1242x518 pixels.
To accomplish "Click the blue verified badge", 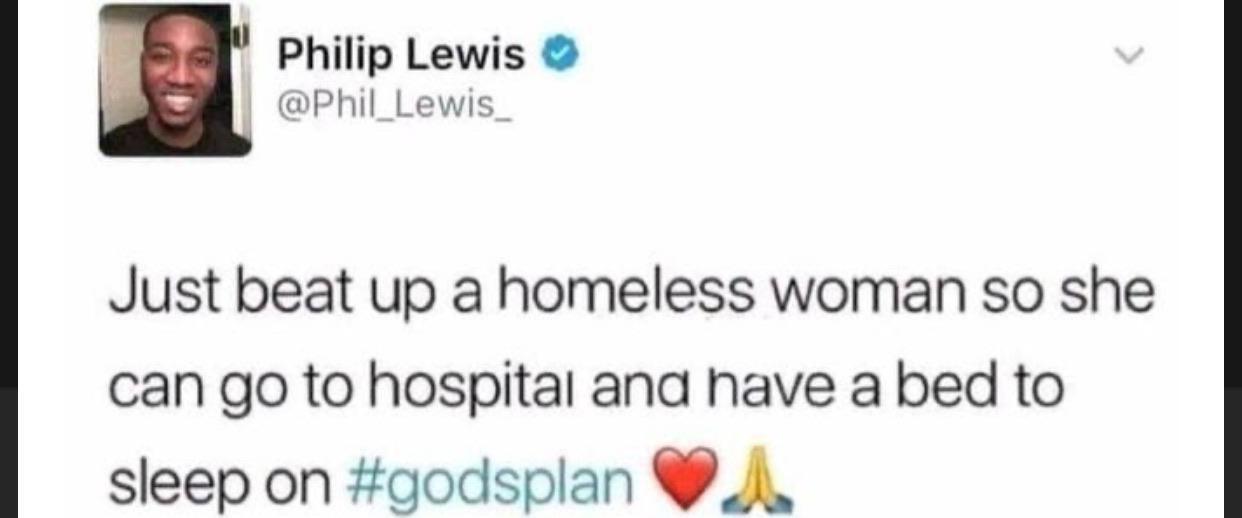I will tap(561, 56).
